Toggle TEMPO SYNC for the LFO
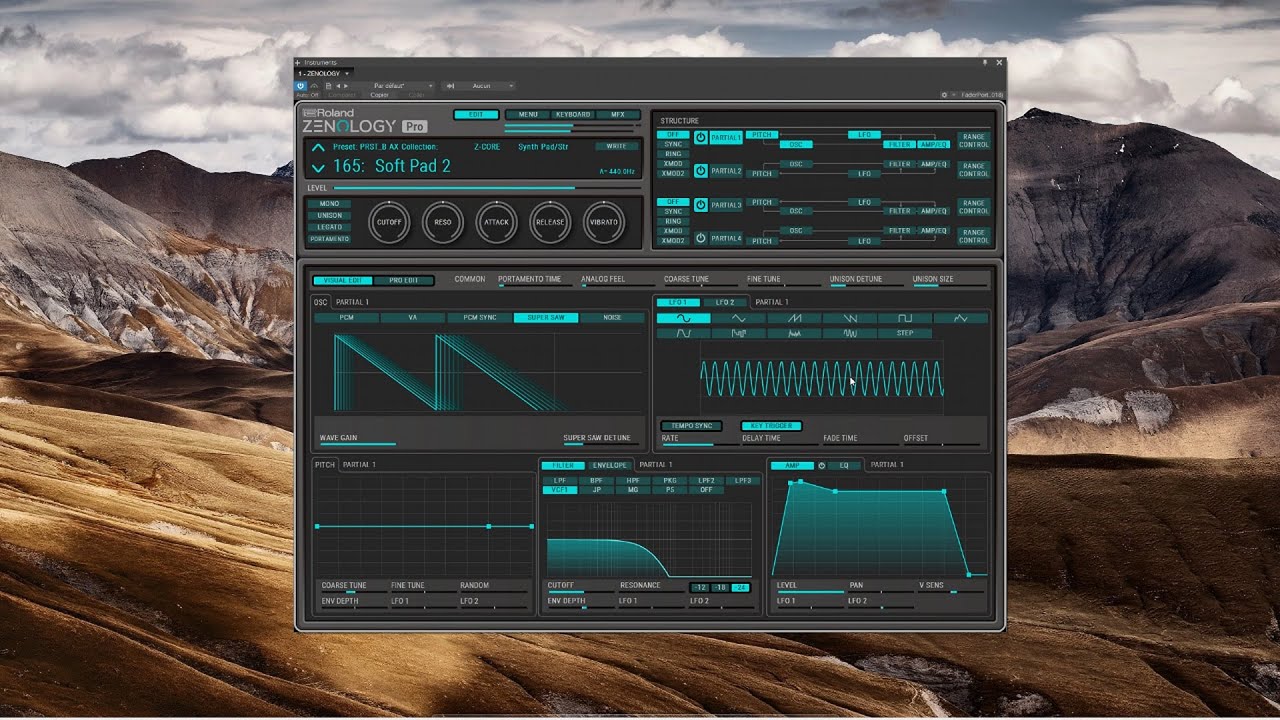This screenshot has width=1280, height=720. click(691, 426)
